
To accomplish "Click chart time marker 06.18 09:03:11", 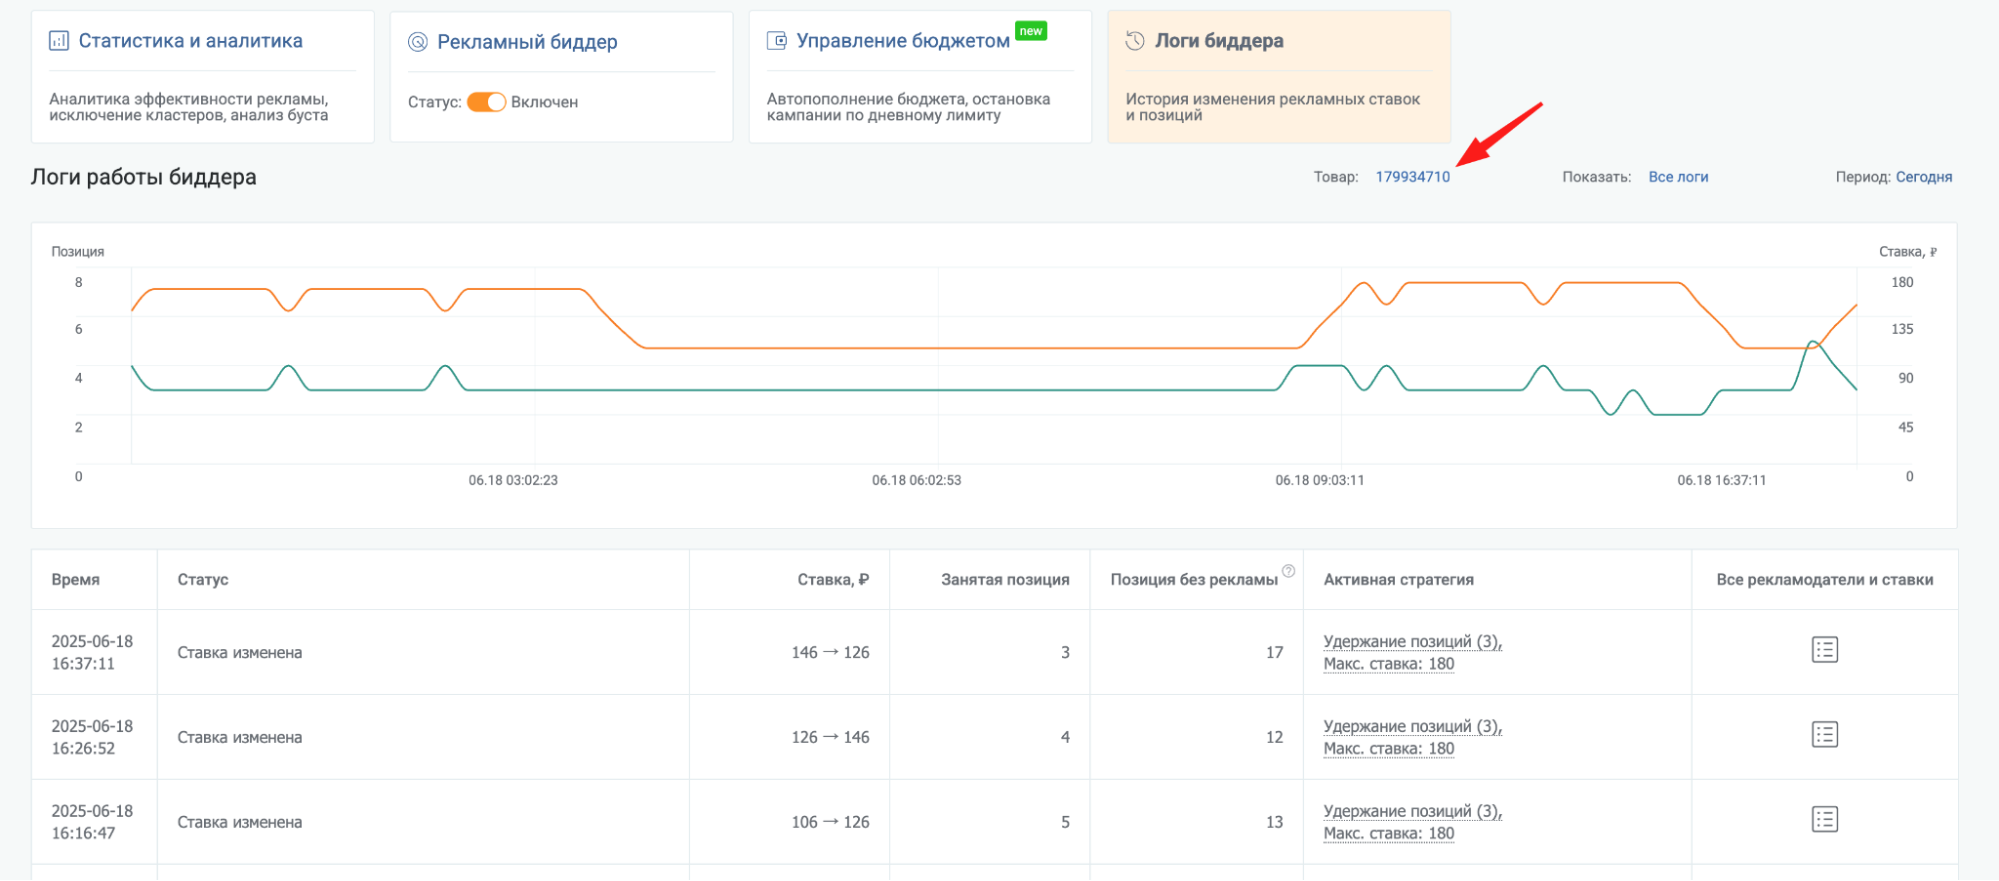I will [1319, 480].
